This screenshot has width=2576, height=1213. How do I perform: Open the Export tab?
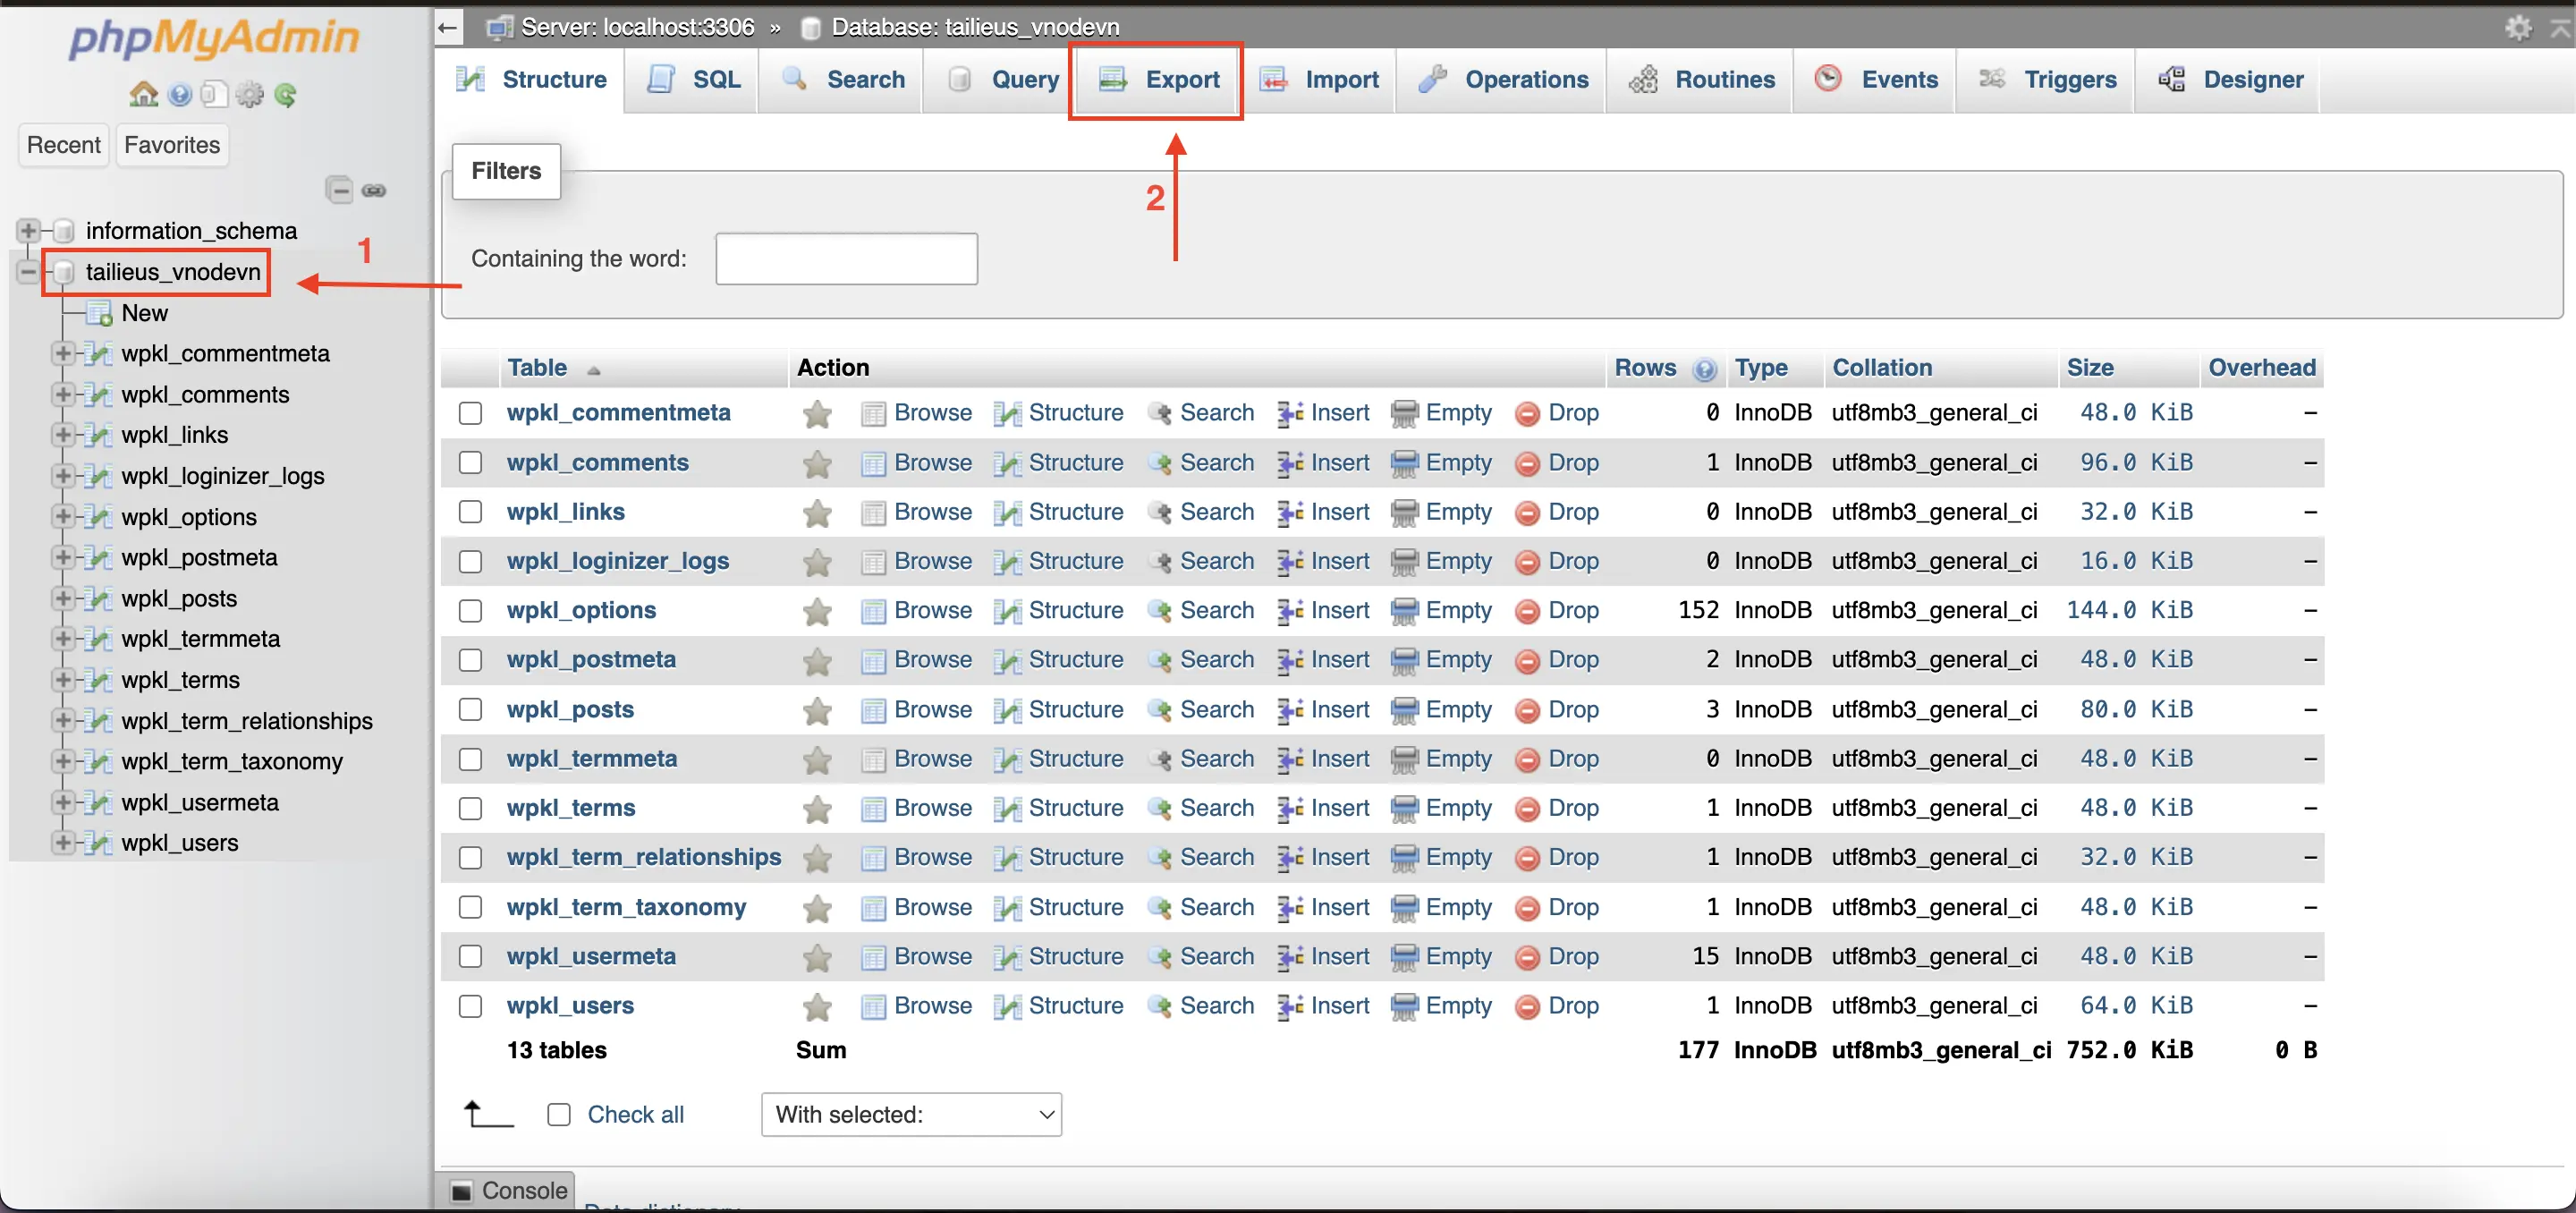[1158, 80]
